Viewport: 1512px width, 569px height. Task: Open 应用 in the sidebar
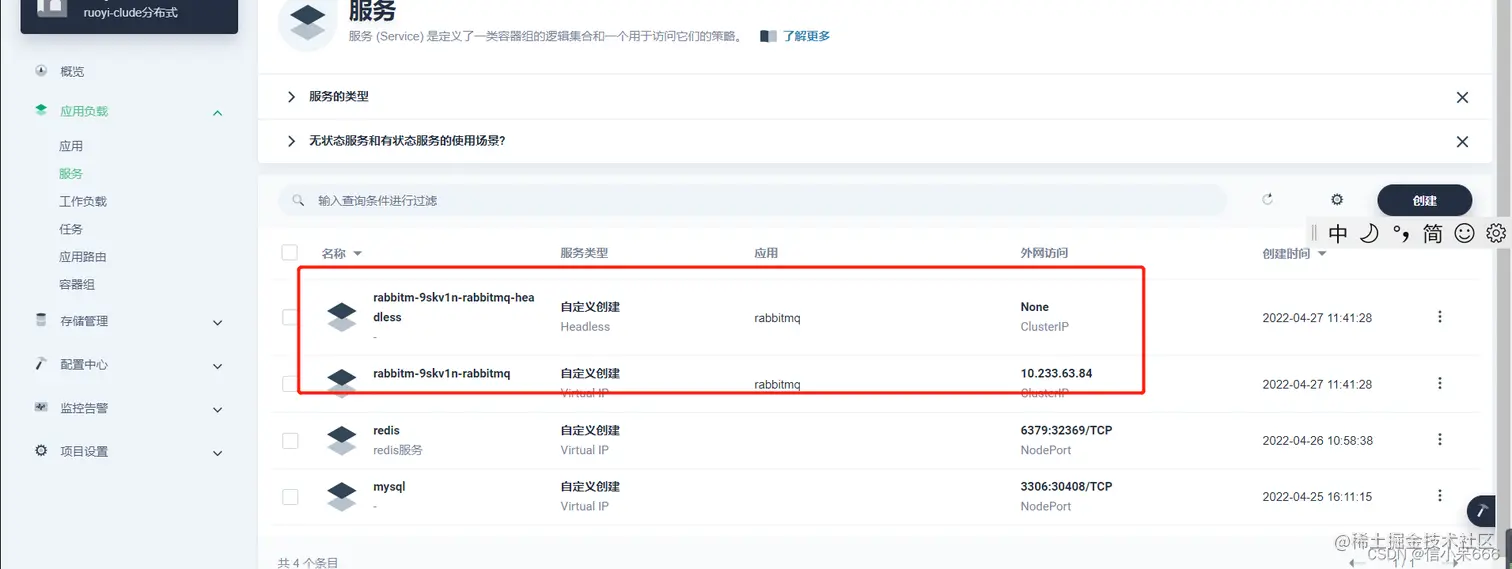pos(71,146)
